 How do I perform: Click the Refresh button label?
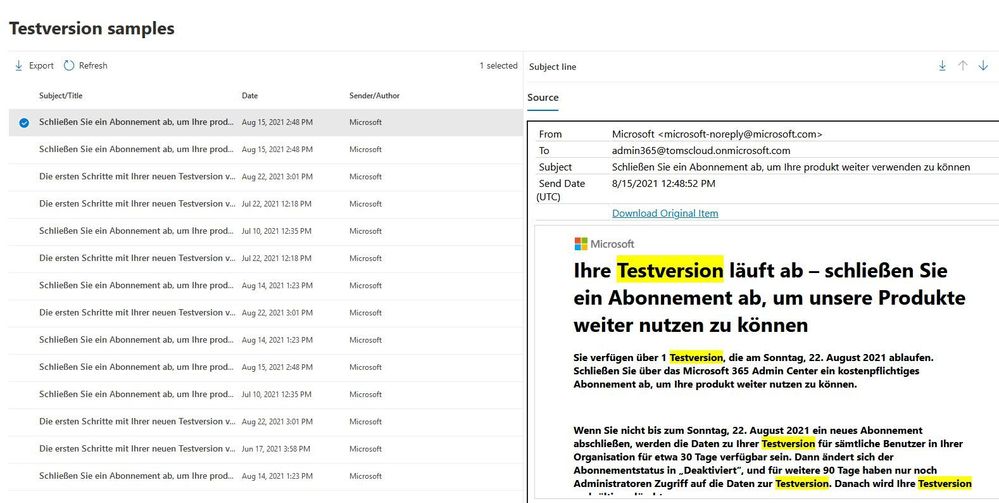coord(93,66)
